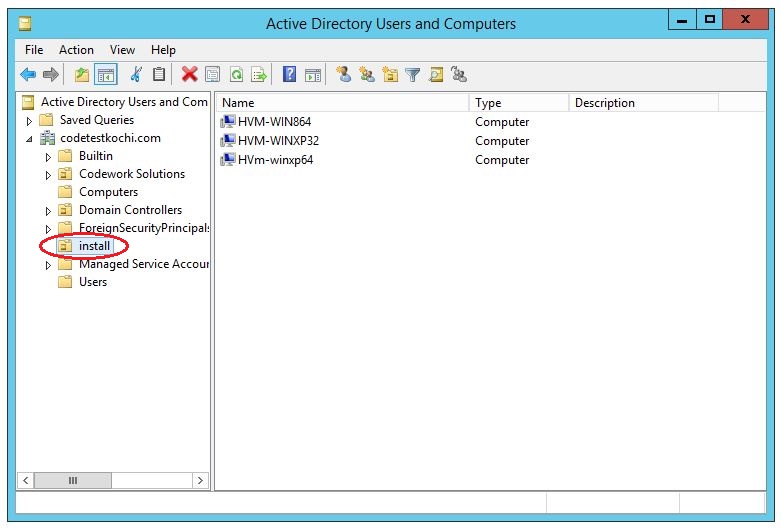Click Add objects to group icon

click(459, 75)
